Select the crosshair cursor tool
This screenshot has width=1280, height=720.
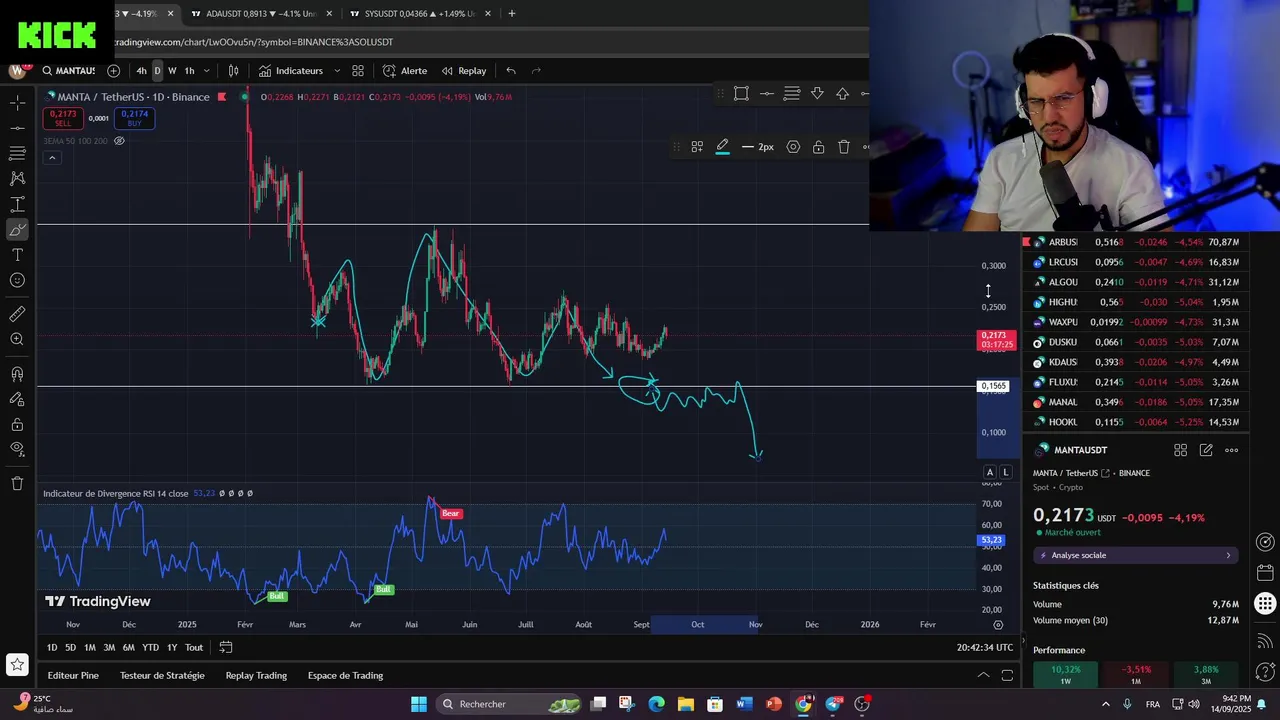point(17,103)
